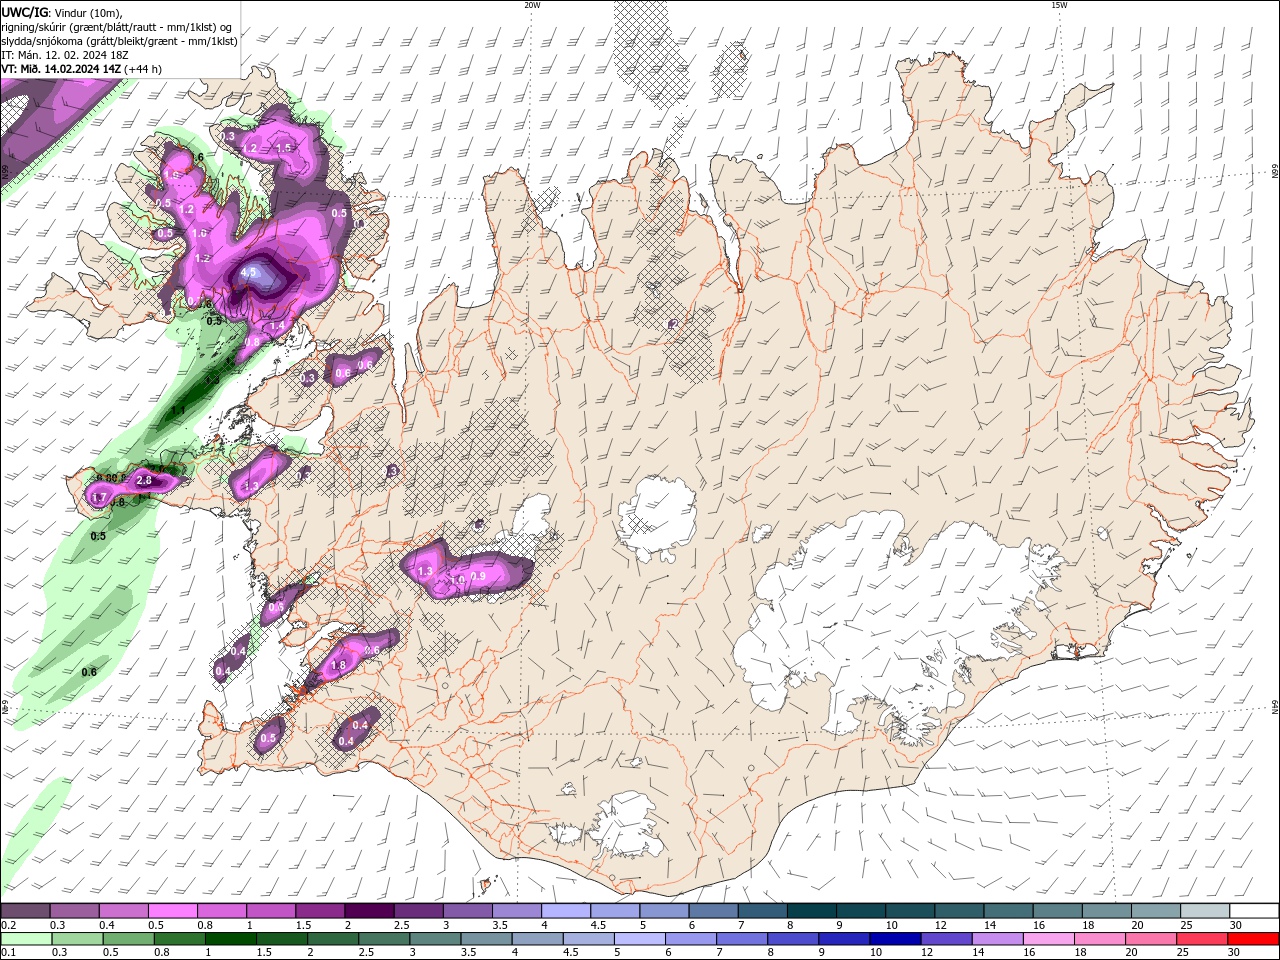Select snow legend swatch between 14 and 16

click(1008, 911)
